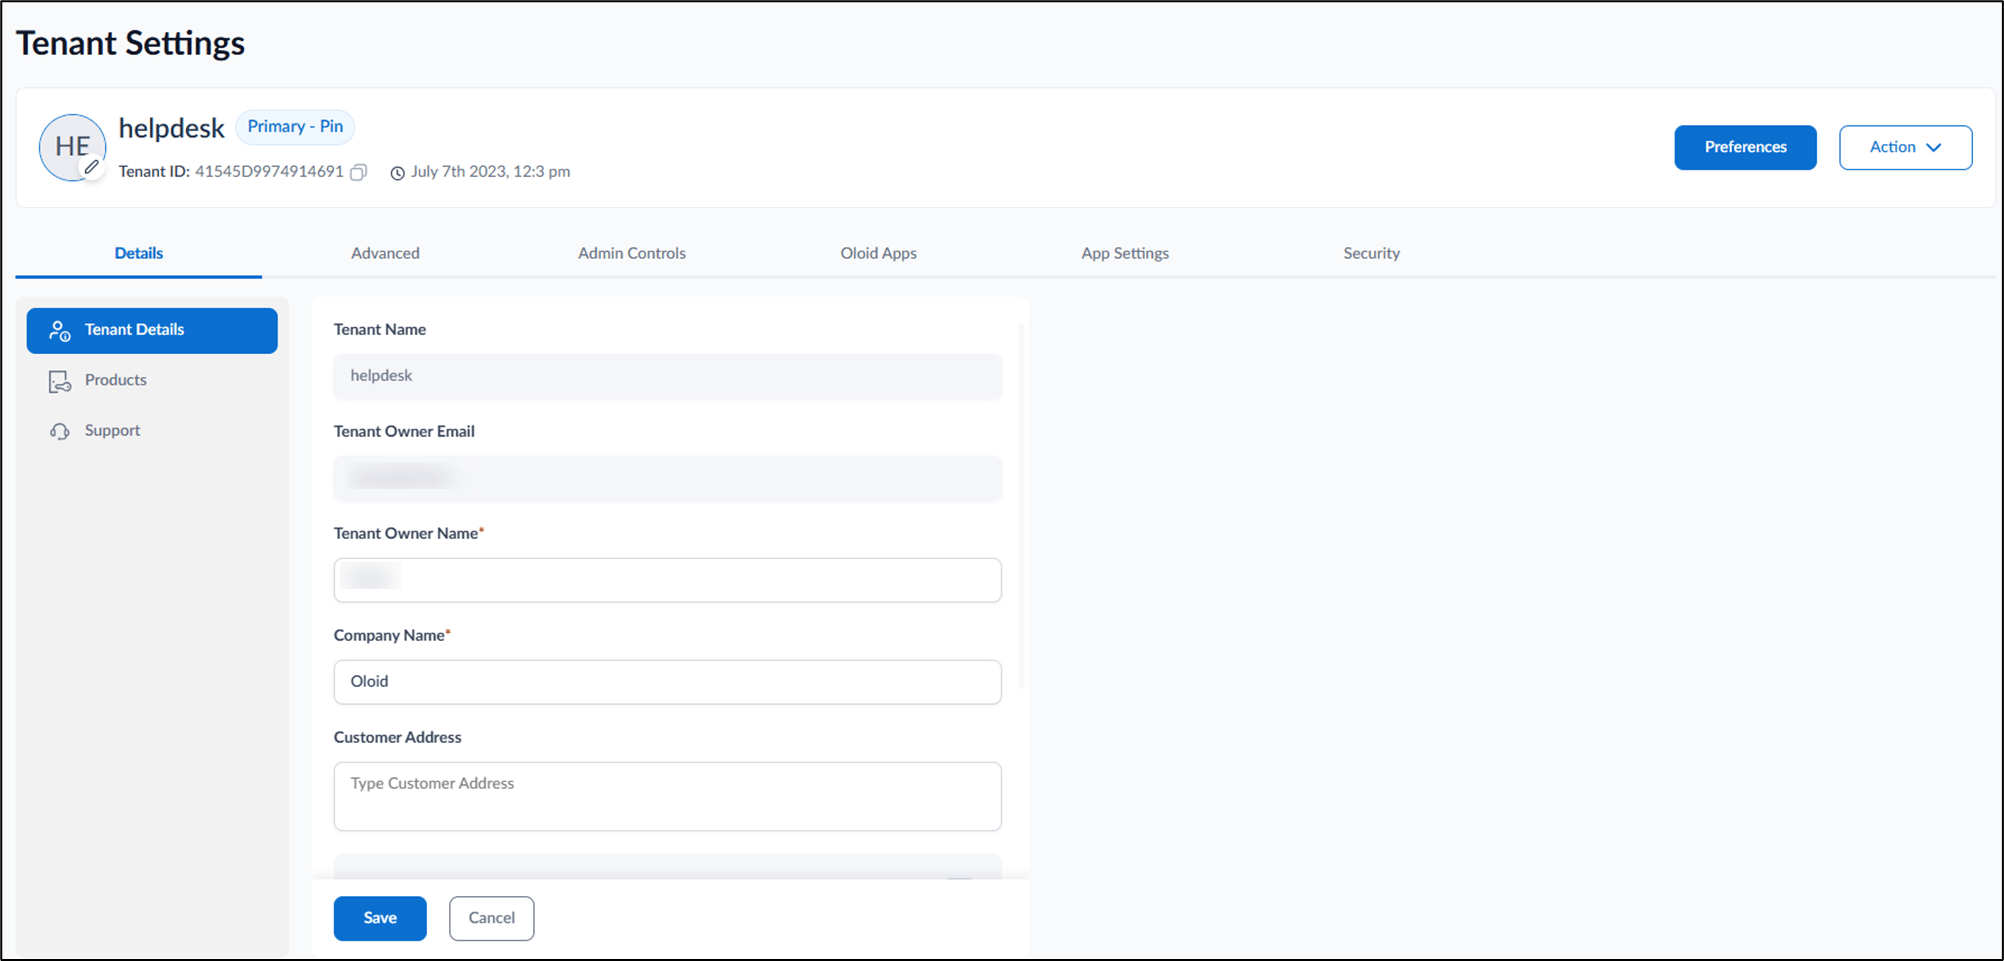Screen dimensions: 2004x961
Task: Click the Preferences button
Action: (x=1745, y=147)
